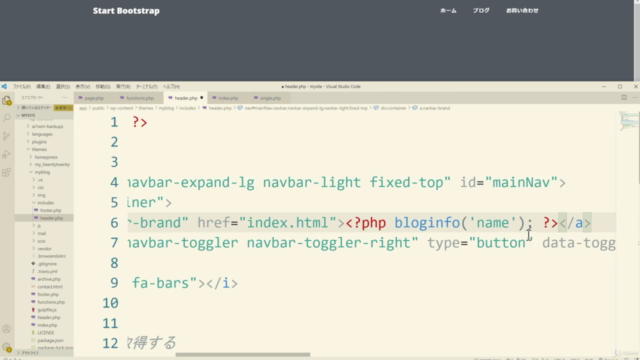640x360 pixels.
Task: Click the editor horizontal scrollbar thumb
Action: click(243, 354)
